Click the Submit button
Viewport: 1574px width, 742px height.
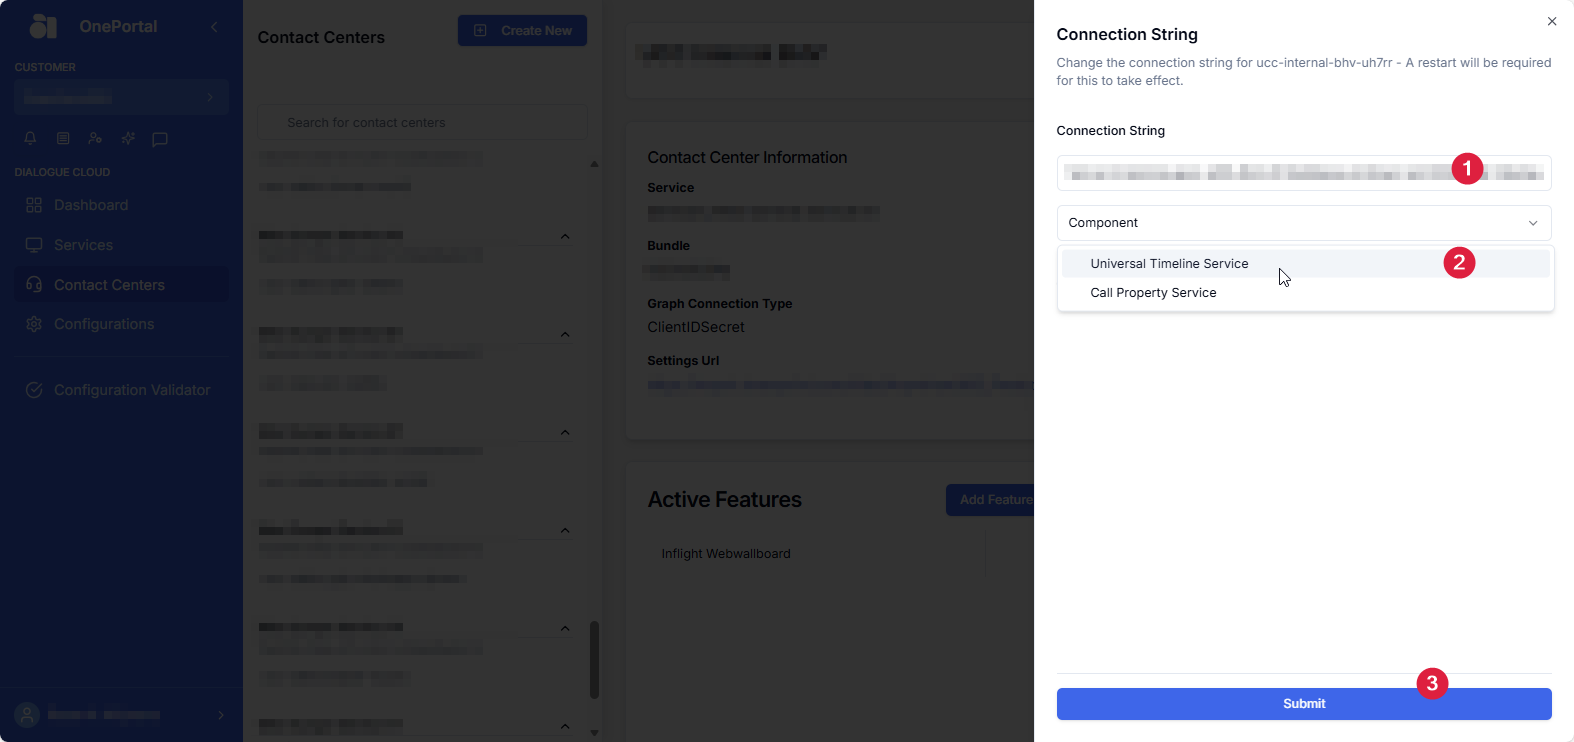[1303, 704]
